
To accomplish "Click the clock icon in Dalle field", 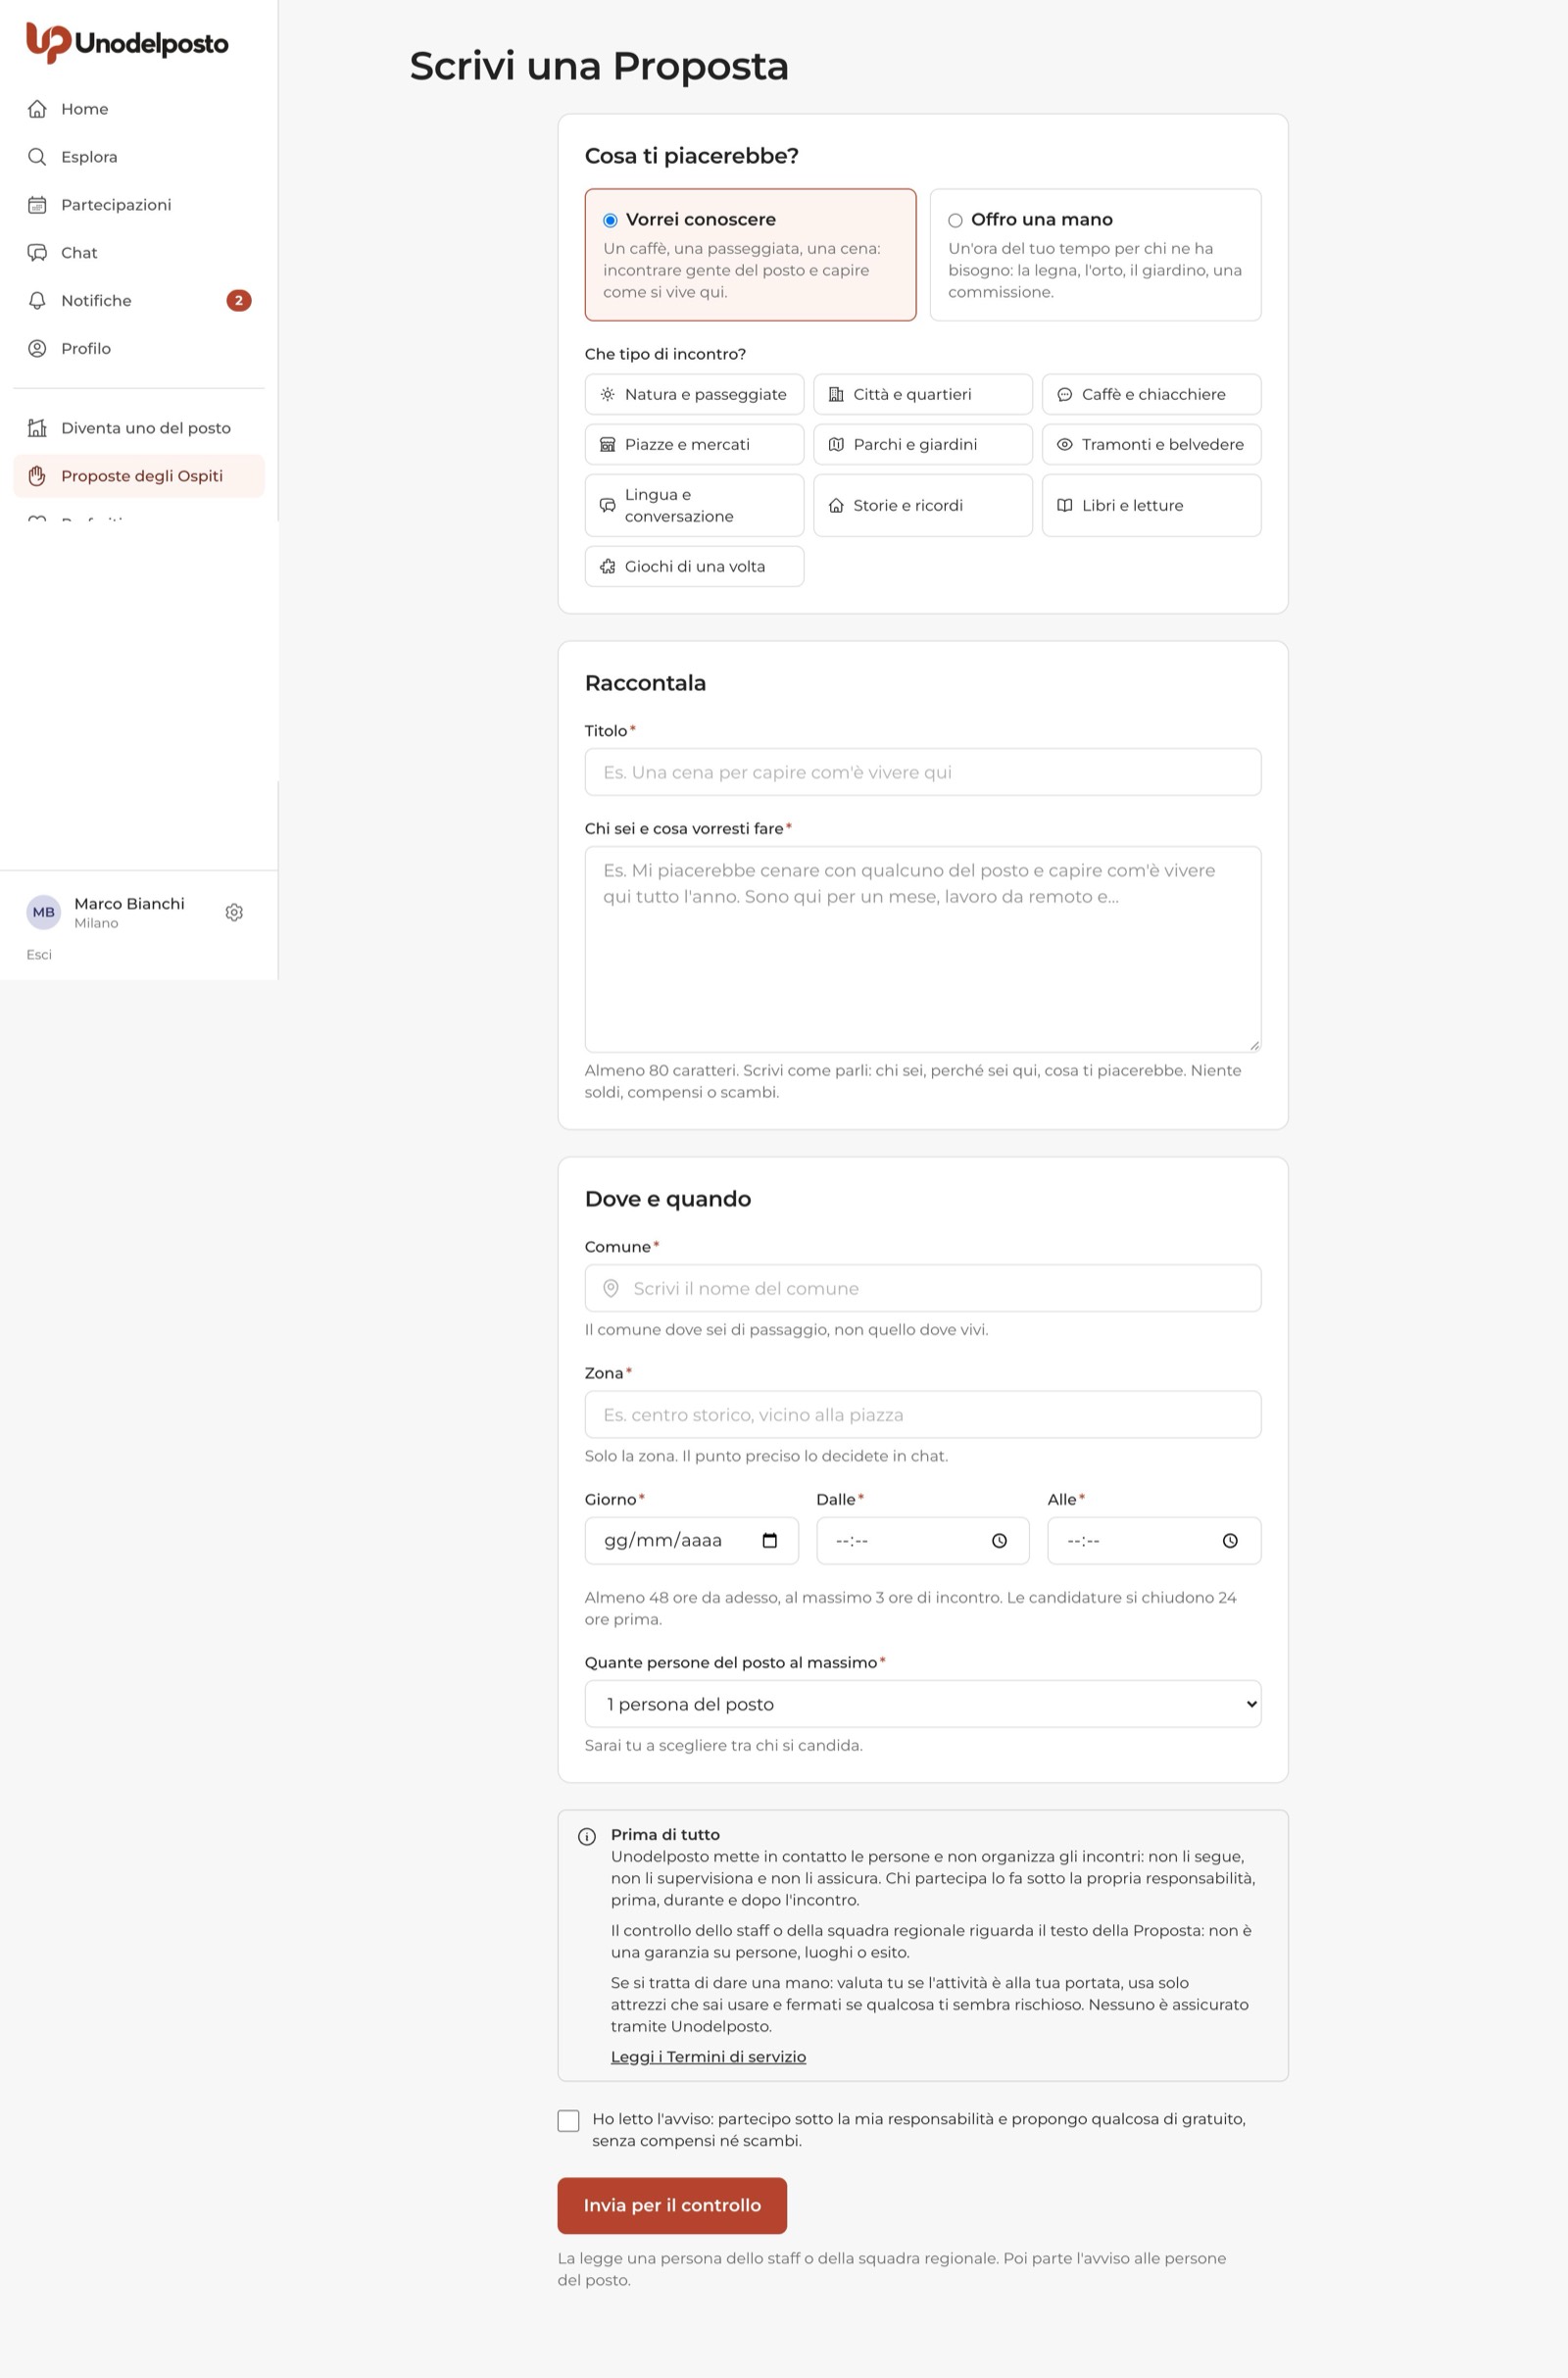I will point(999,1540).
